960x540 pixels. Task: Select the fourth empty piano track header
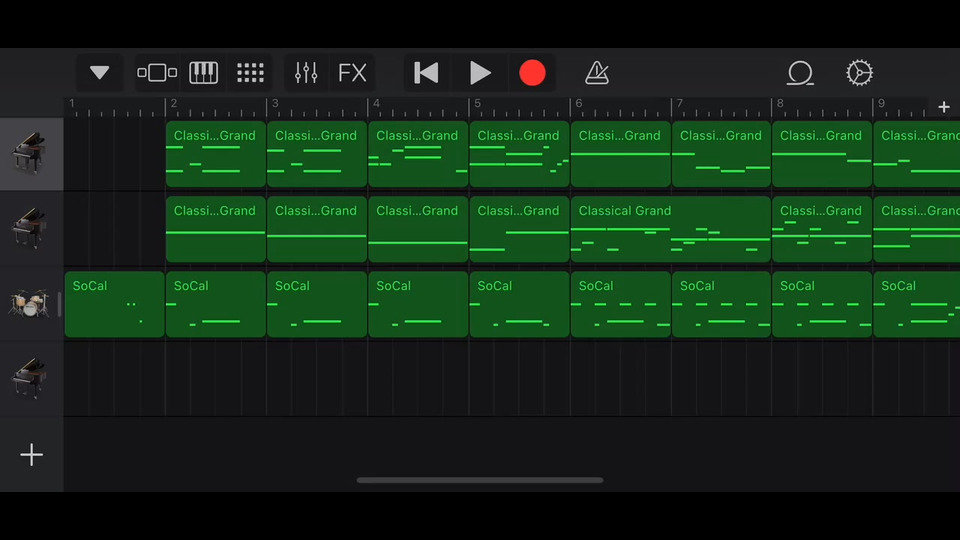click(x=31, y=378)
